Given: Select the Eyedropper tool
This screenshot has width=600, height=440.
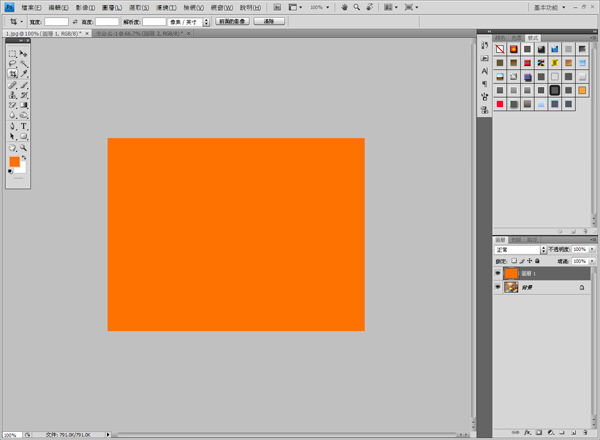Looking at the screenshot, I should click(x=23, y=74).
